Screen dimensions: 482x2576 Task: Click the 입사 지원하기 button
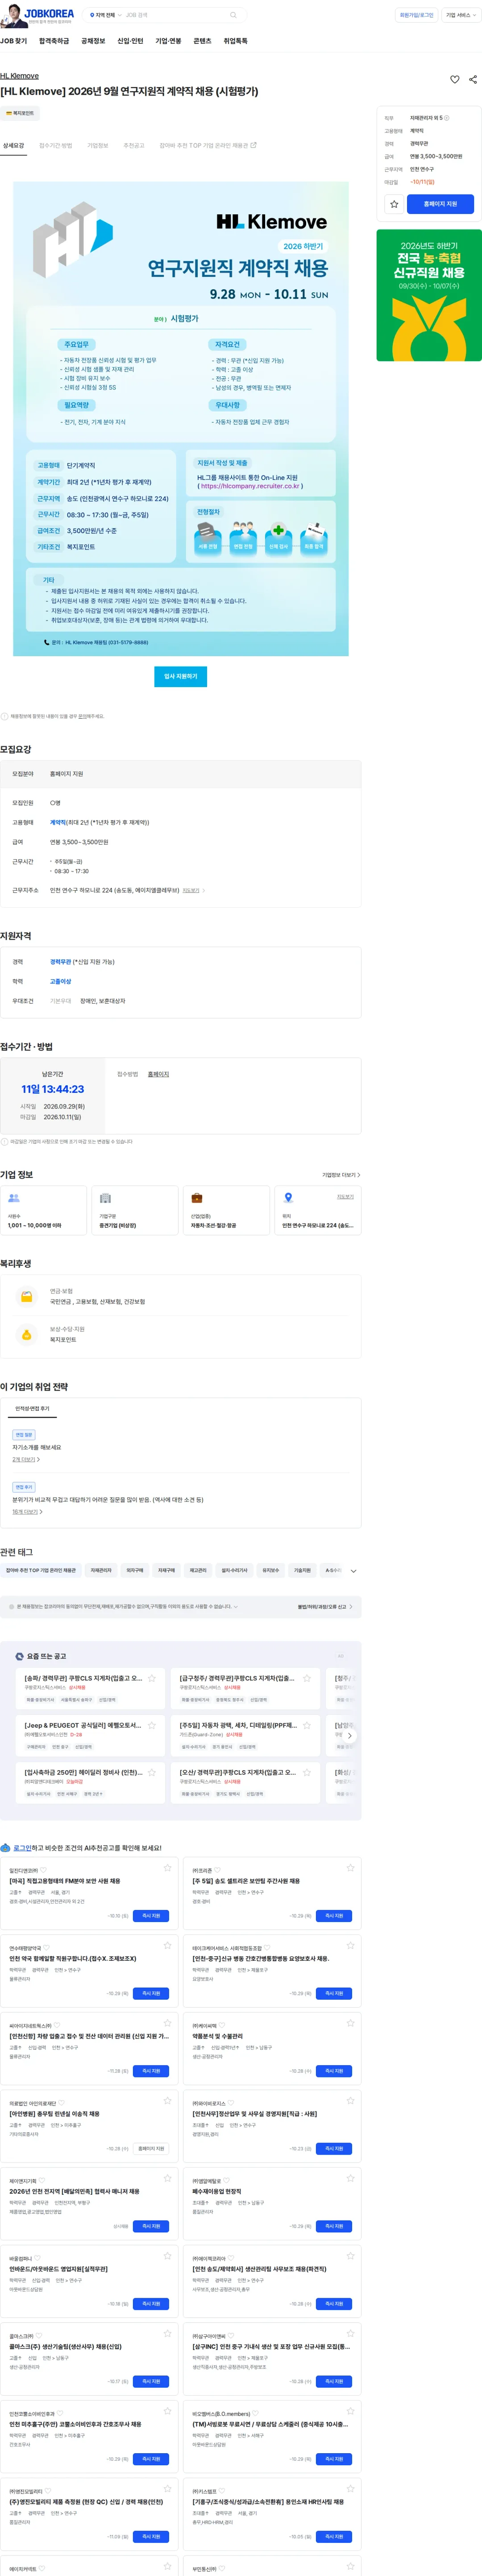[181, 676]
